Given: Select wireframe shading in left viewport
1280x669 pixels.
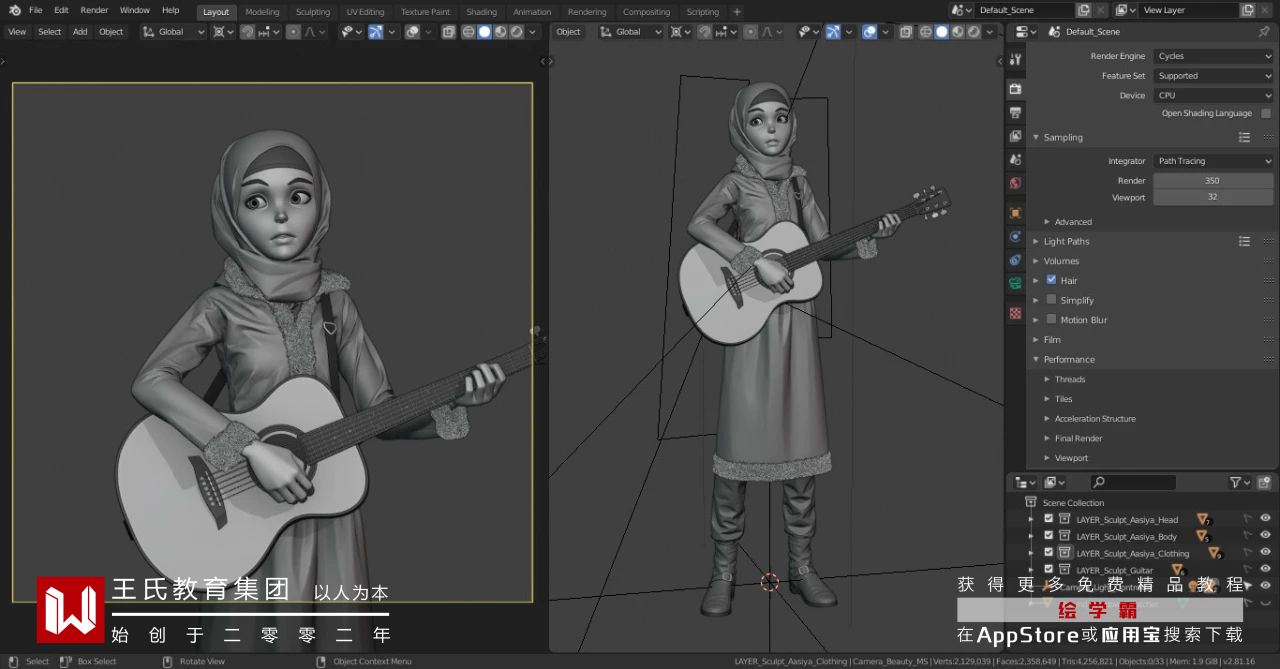Looking at the screenshot, I should pos(469,32).
